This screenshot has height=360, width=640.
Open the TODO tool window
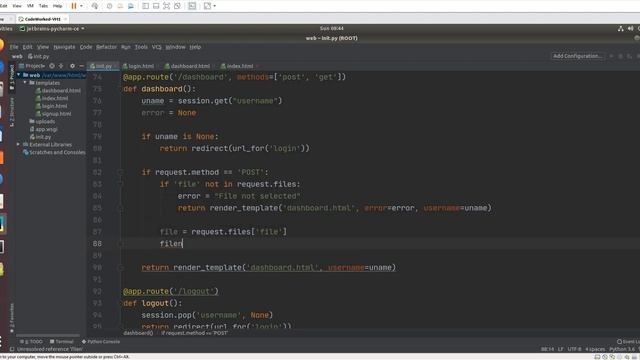(x=31, y=342)
